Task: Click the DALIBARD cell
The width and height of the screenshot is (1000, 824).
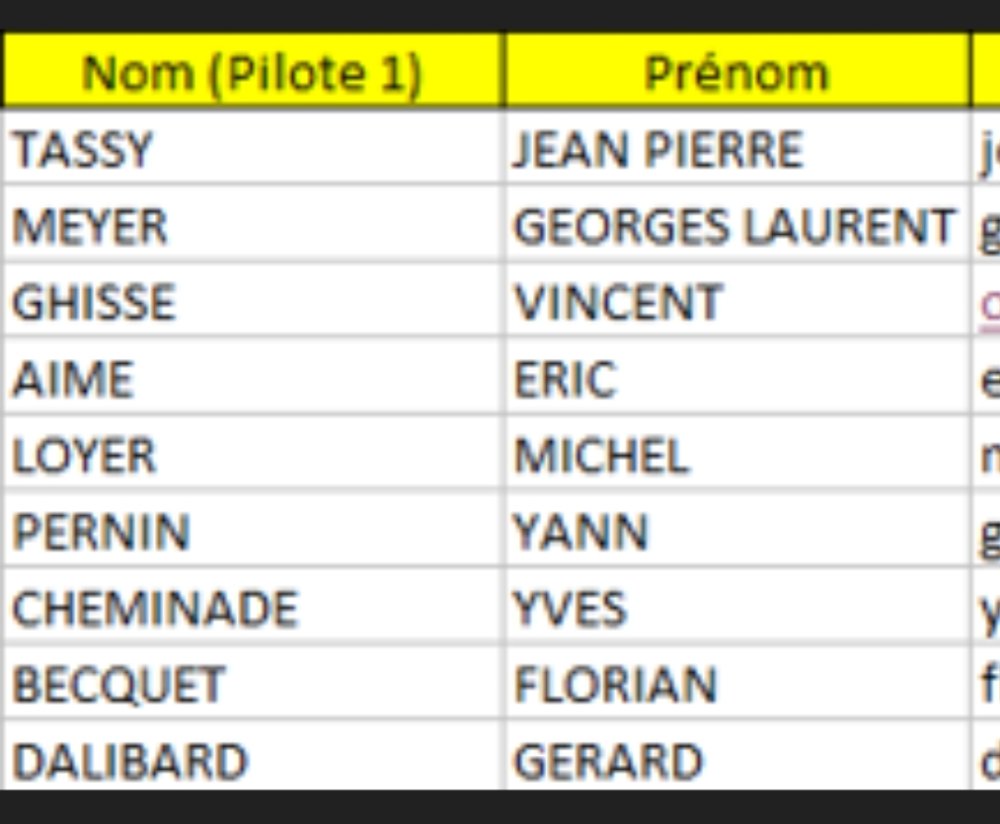Action: 252,760
